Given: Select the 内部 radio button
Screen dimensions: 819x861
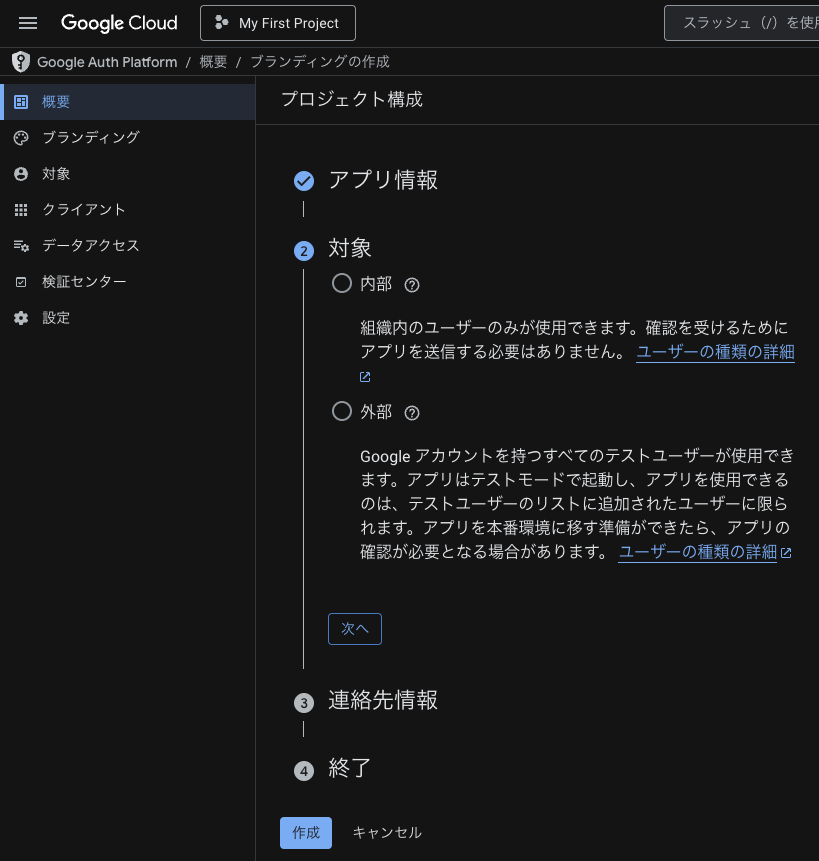Looking at the screenshot, I should 341,283.
